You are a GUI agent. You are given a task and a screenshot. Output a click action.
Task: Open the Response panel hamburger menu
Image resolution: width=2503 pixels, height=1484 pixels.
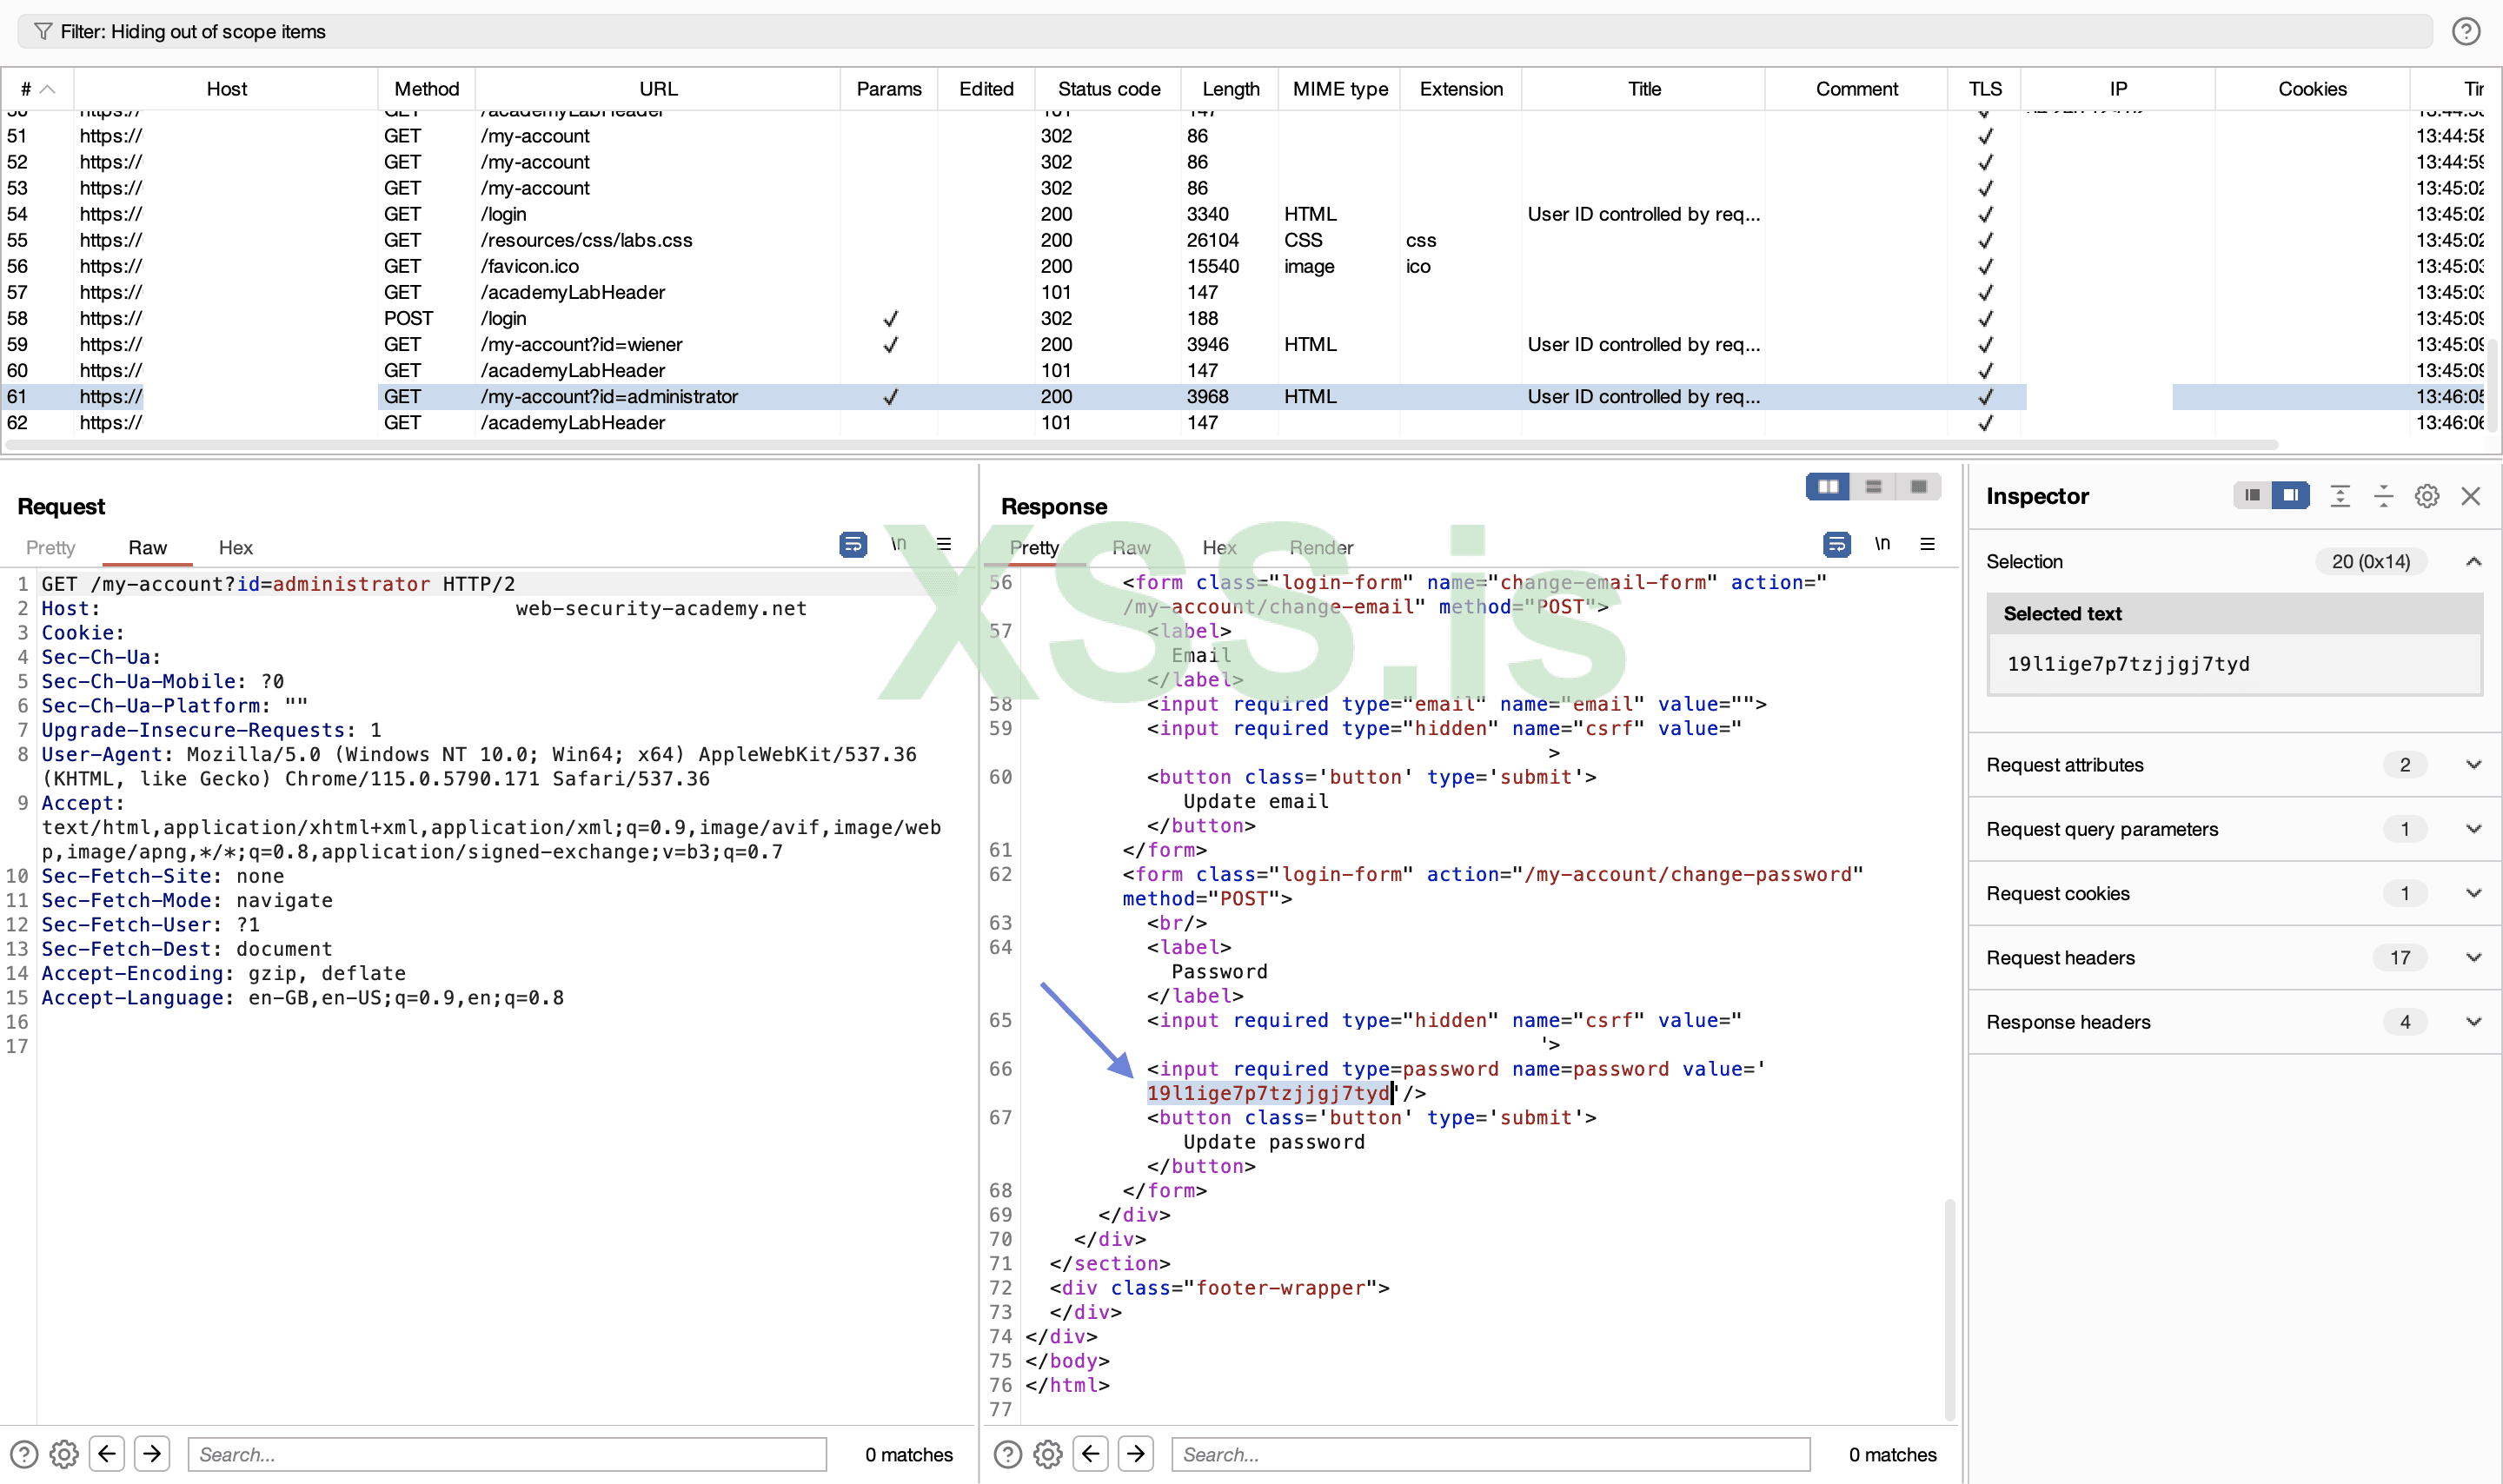pos(1928,545)
